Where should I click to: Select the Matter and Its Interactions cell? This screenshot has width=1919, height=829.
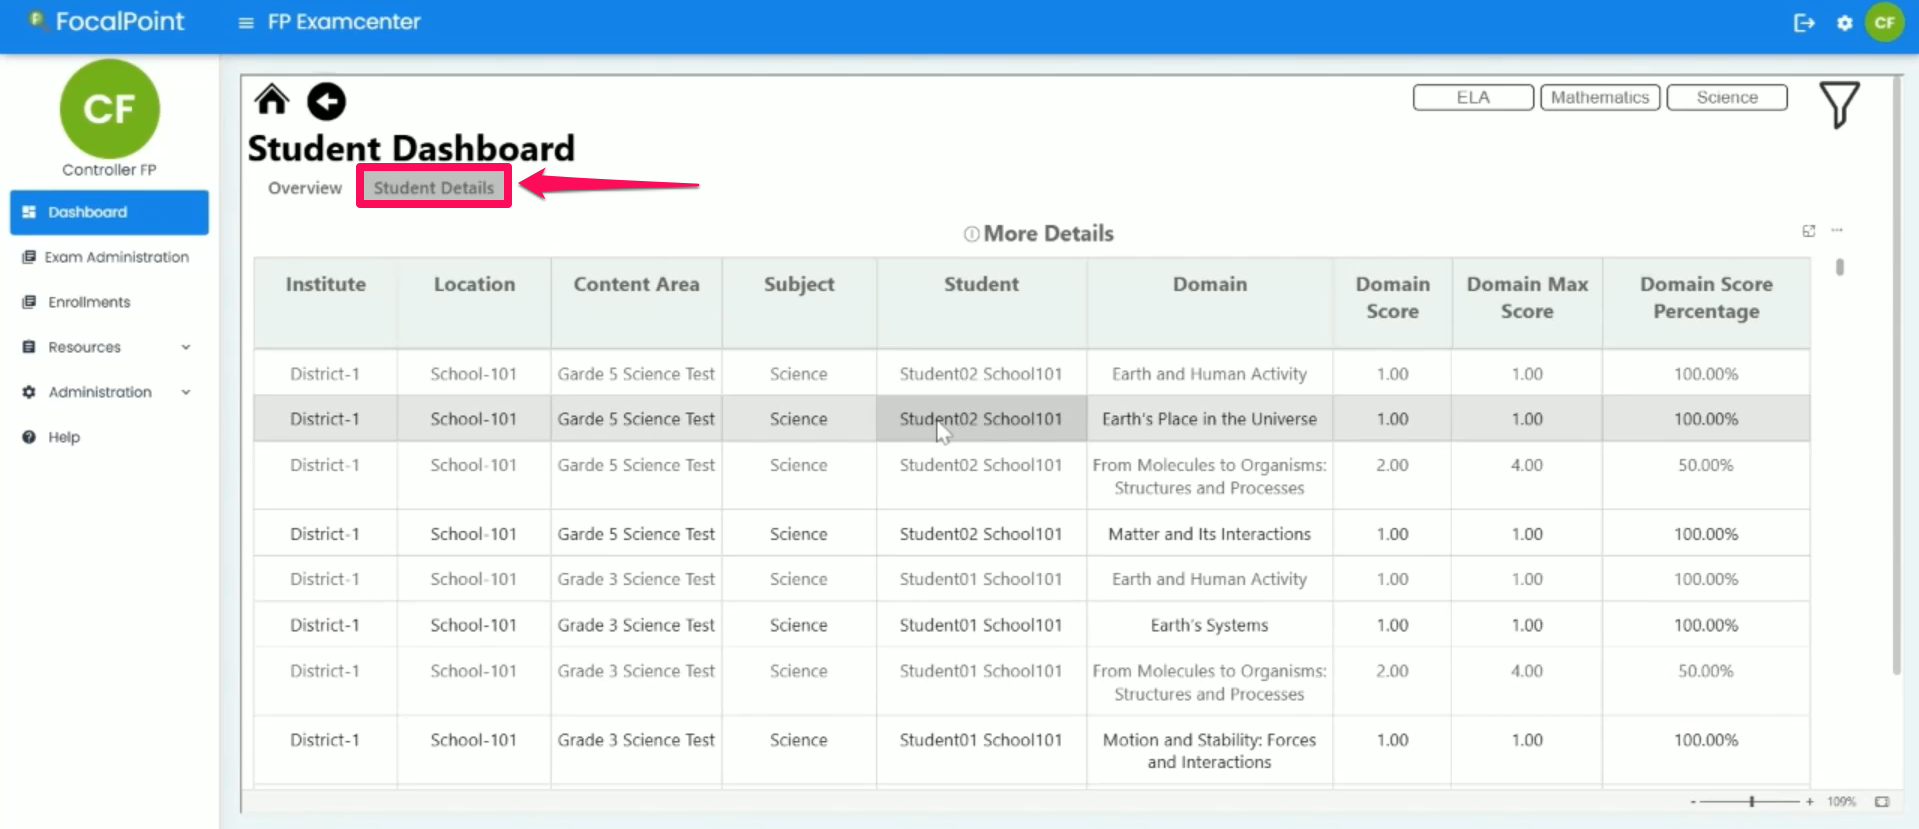tap(1210, 534)
